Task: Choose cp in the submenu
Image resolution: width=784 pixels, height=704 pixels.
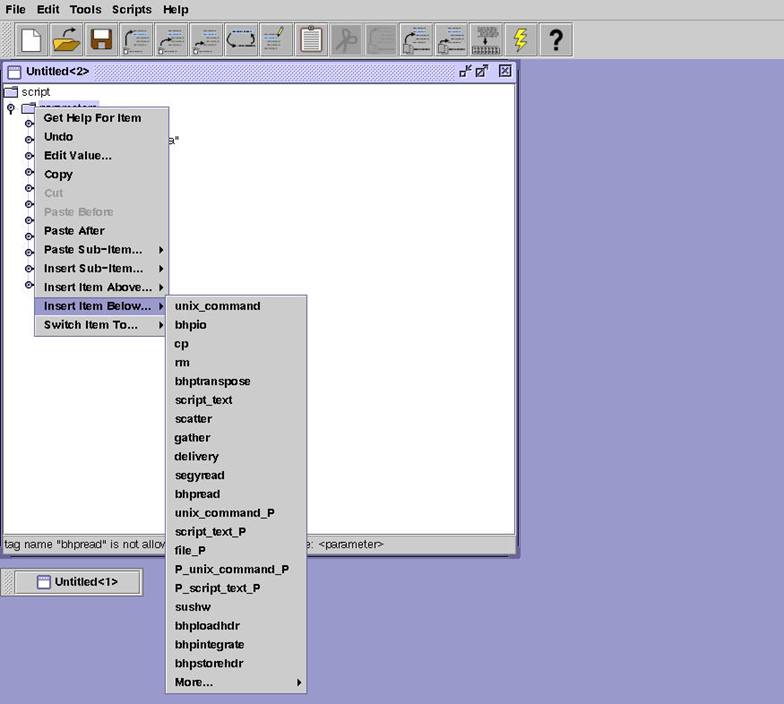Action: pos(236,344)
